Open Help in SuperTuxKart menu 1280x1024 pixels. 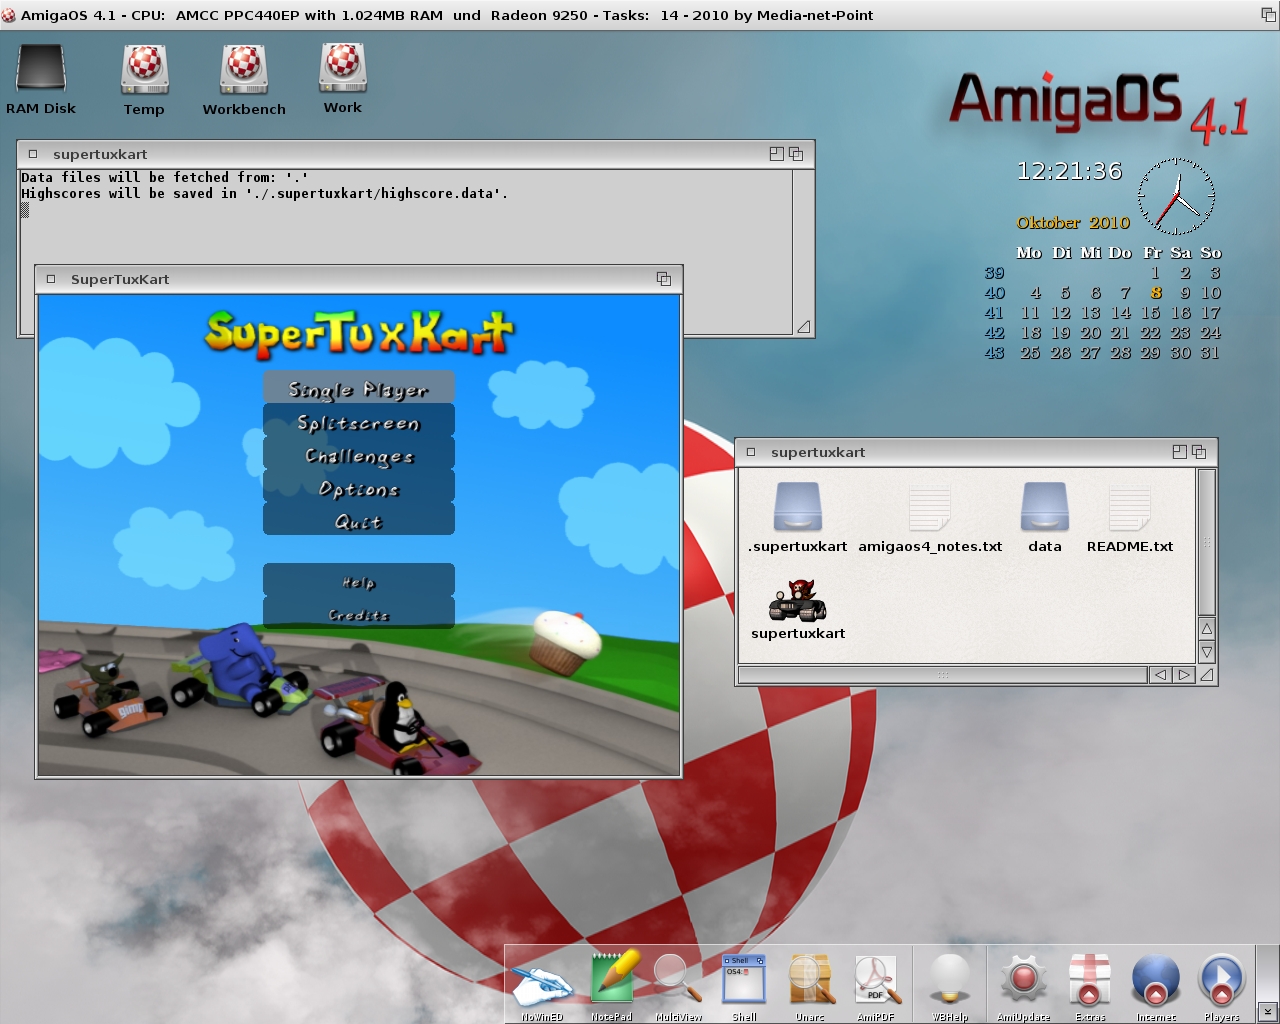pos(359,581)
